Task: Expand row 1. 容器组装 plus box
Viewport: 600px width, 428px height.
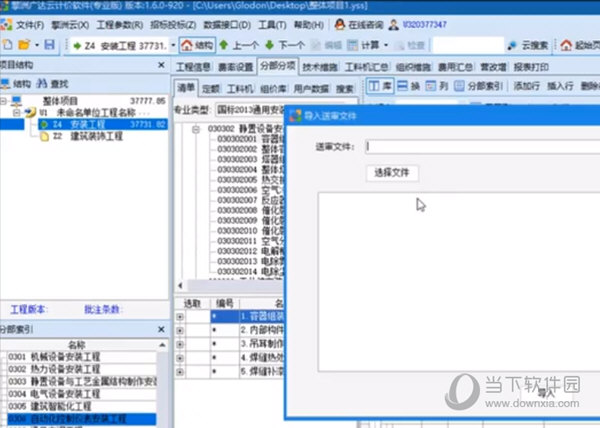Action: 180,317
